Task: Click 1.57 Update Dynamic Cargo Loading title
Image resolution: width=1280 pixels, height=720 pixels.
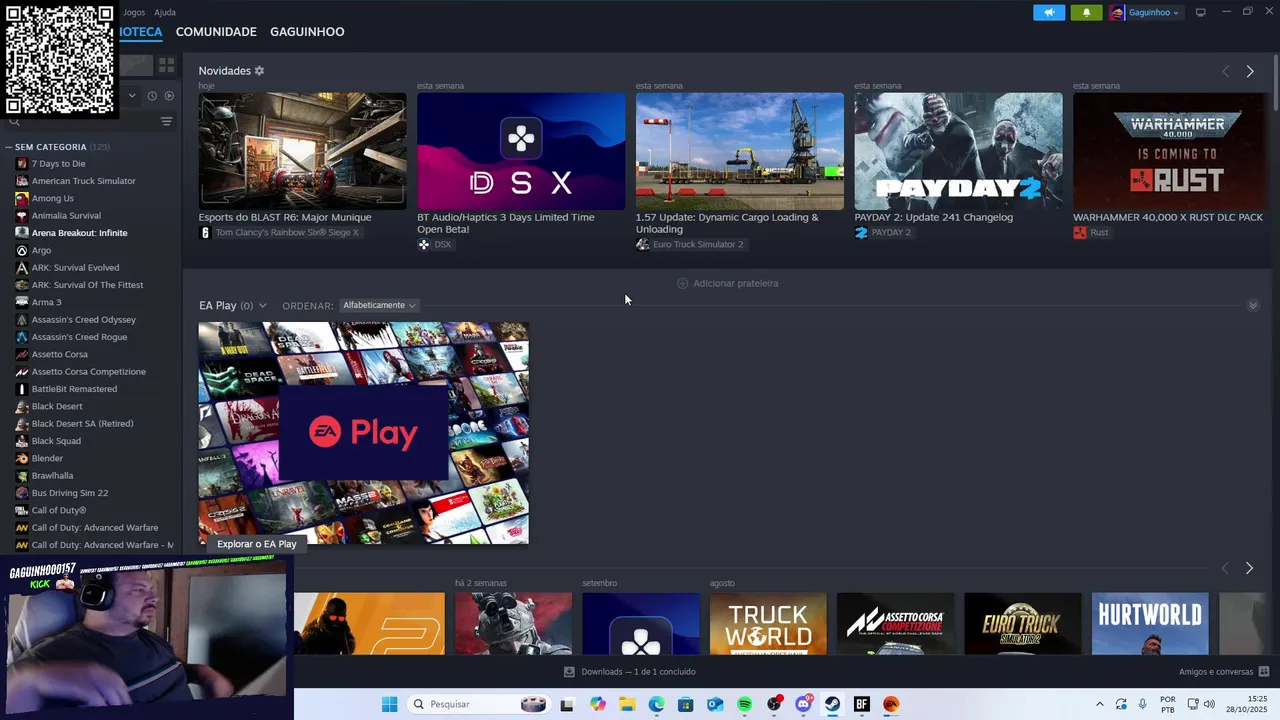Action: pos(727,223)
